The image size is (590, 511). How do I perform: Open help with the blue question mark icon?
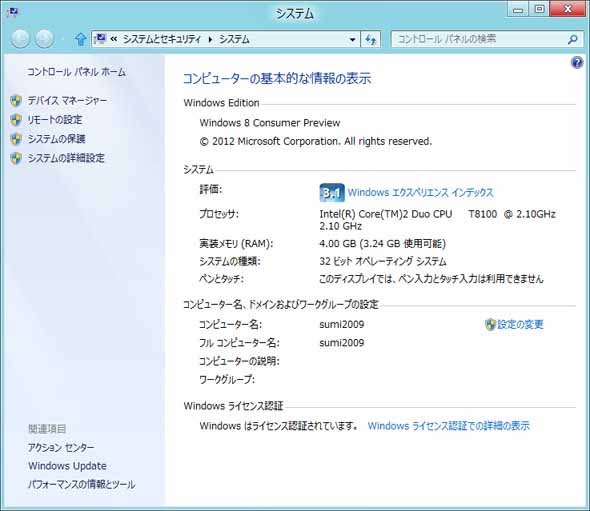577,62
